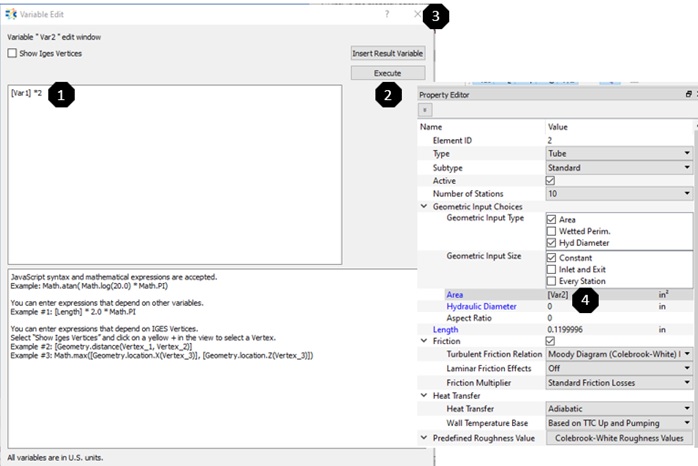Close the Variable Edit window
Screen dimensions: 698x466
pos(416,15)
